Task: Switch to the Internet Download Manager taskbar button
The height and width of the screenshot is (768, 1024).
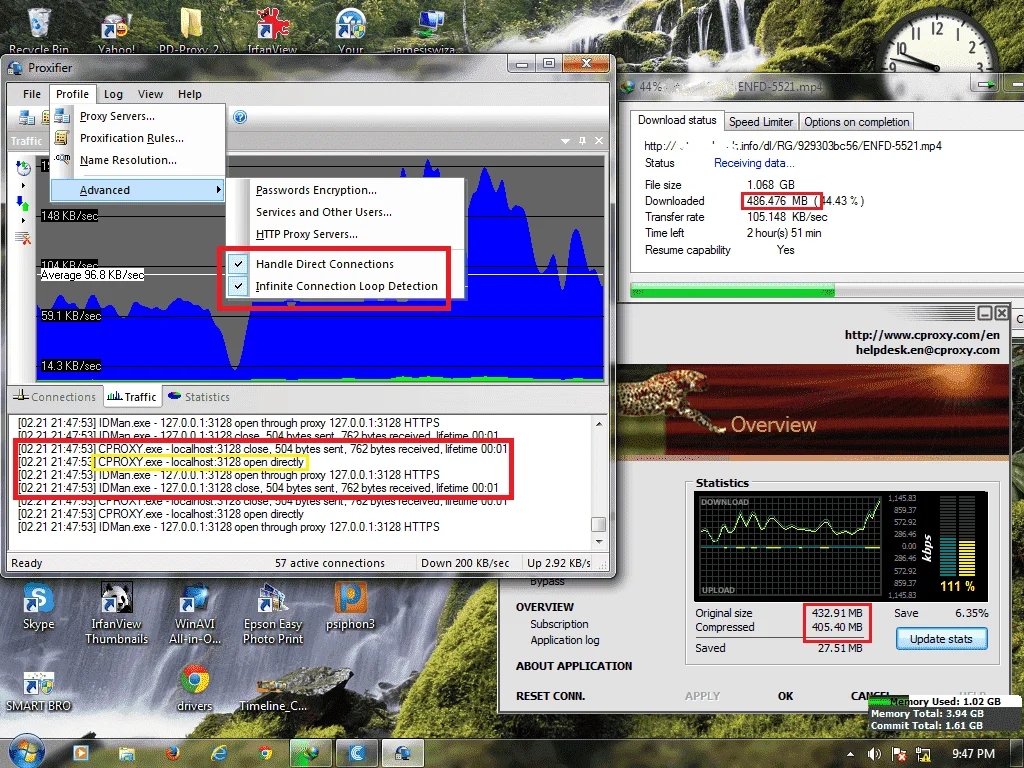Action: [311, 754]
